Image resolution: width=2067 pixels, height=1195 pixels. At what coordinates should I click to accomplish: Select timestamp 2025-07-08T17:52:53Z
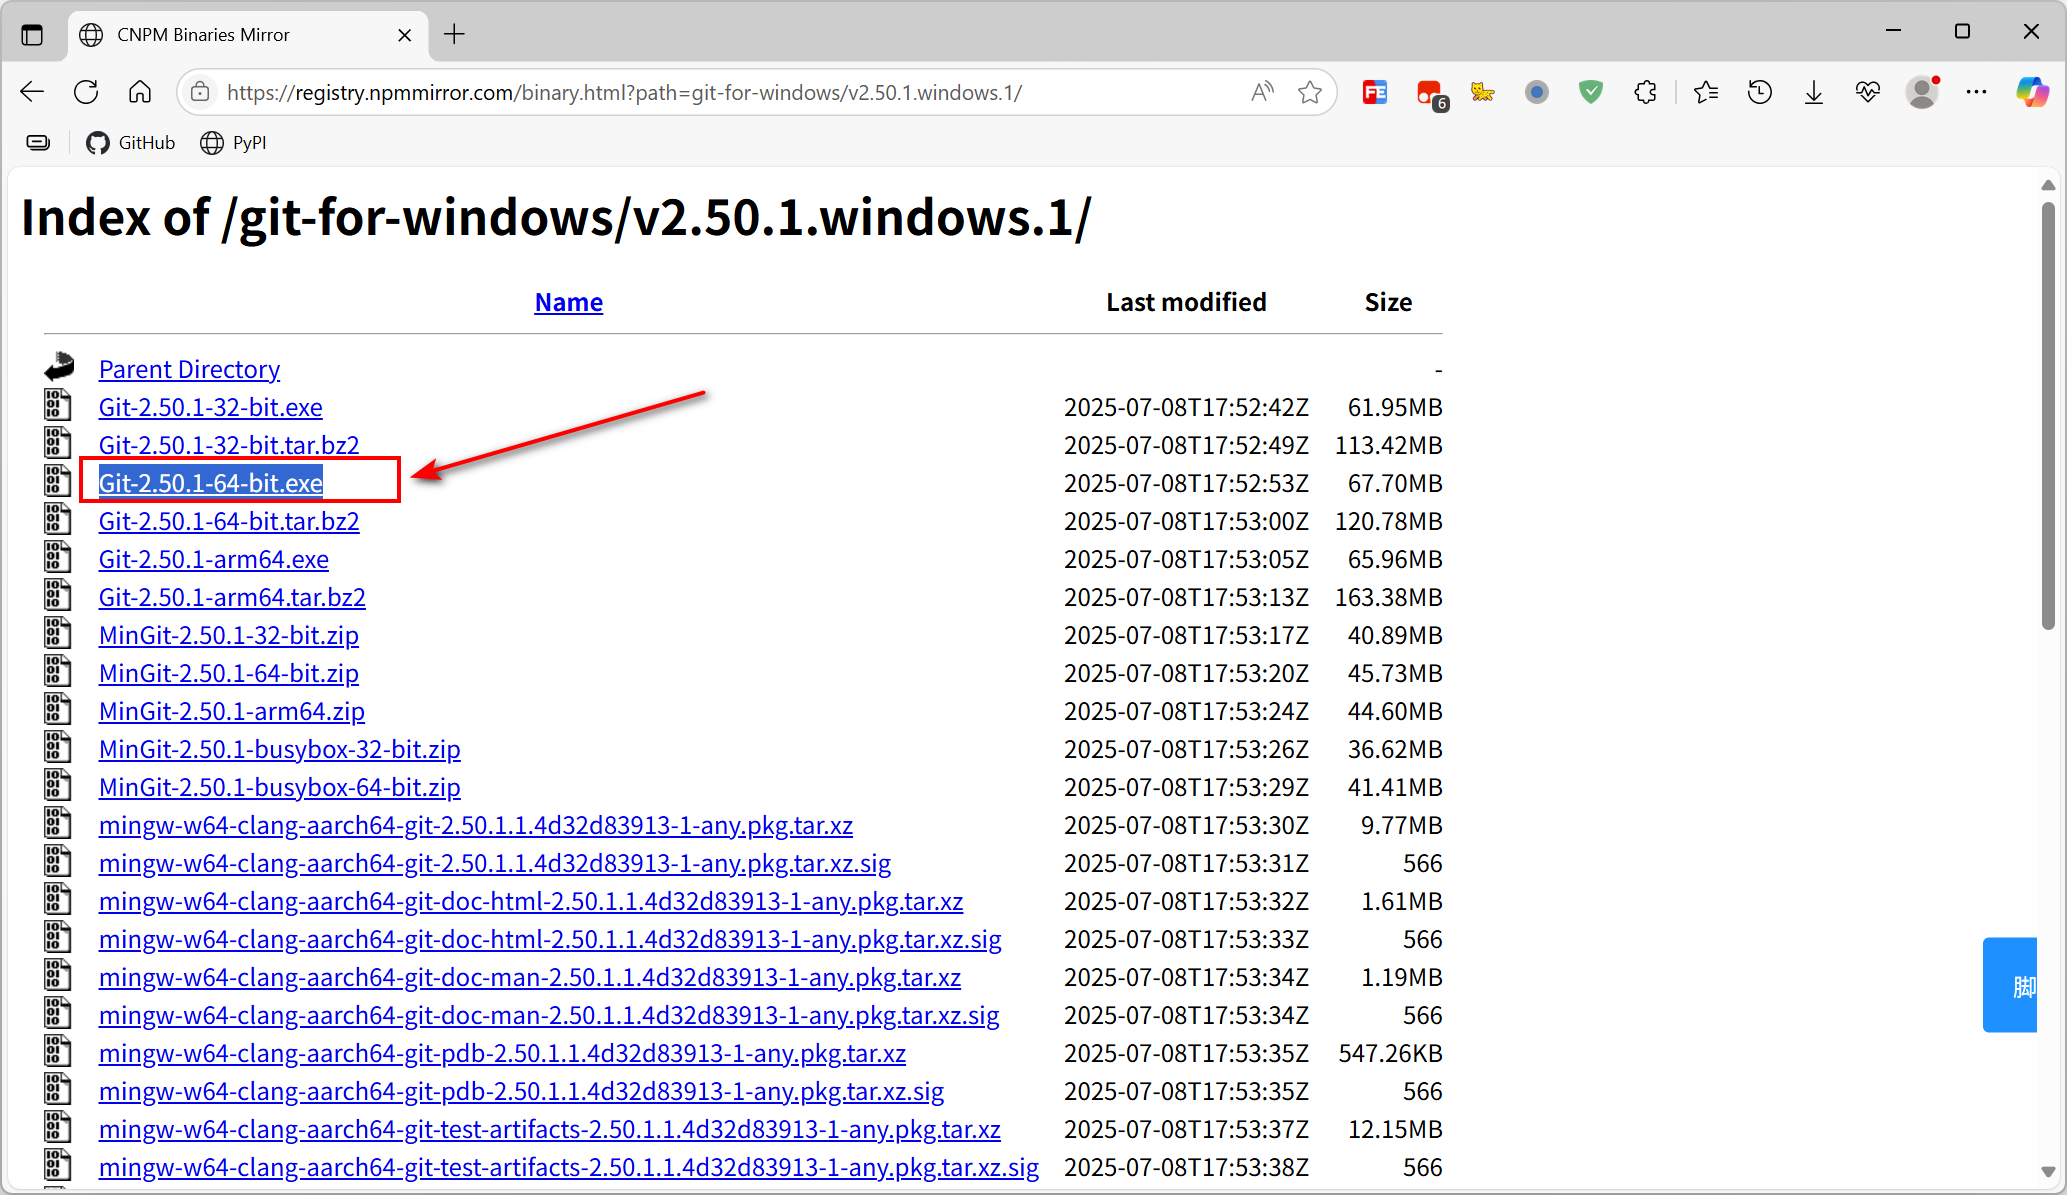click(1186, 483)
